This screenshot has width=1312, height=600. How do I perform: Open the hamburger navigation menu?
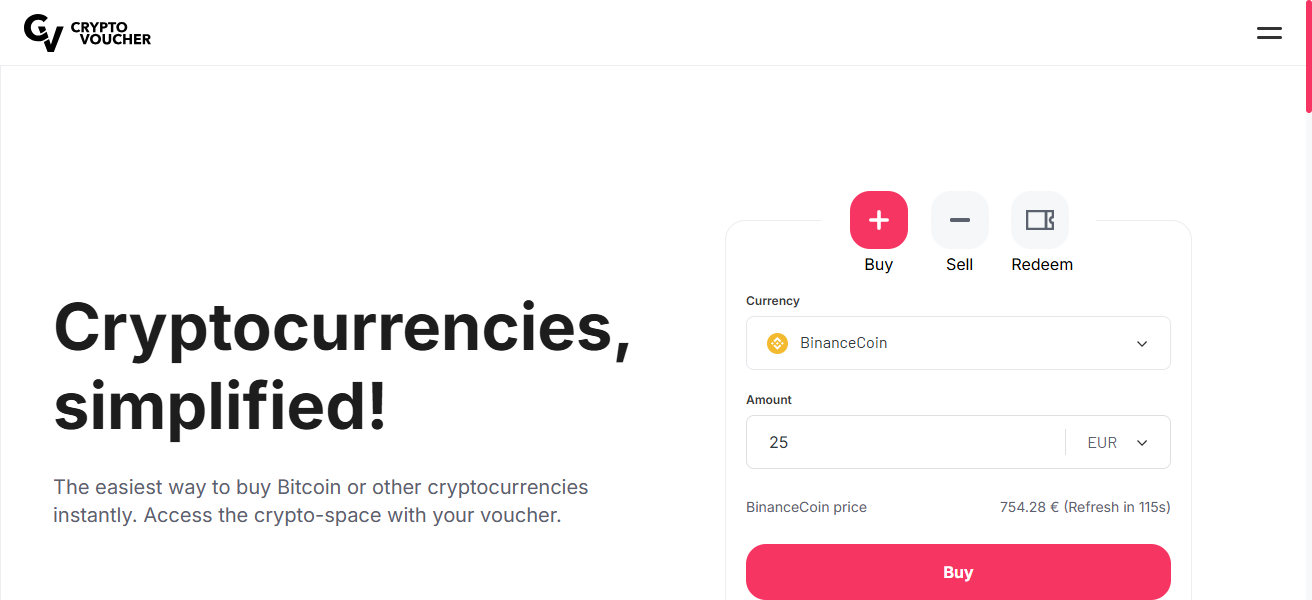click(x=1268, y=32)
